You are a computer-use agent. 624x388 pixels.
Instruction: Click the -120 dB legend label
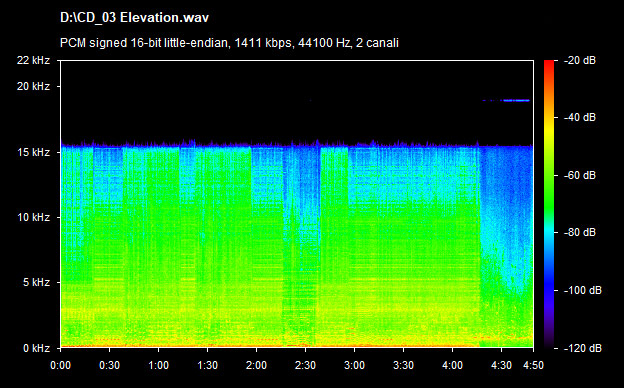[x=583, y=348]
